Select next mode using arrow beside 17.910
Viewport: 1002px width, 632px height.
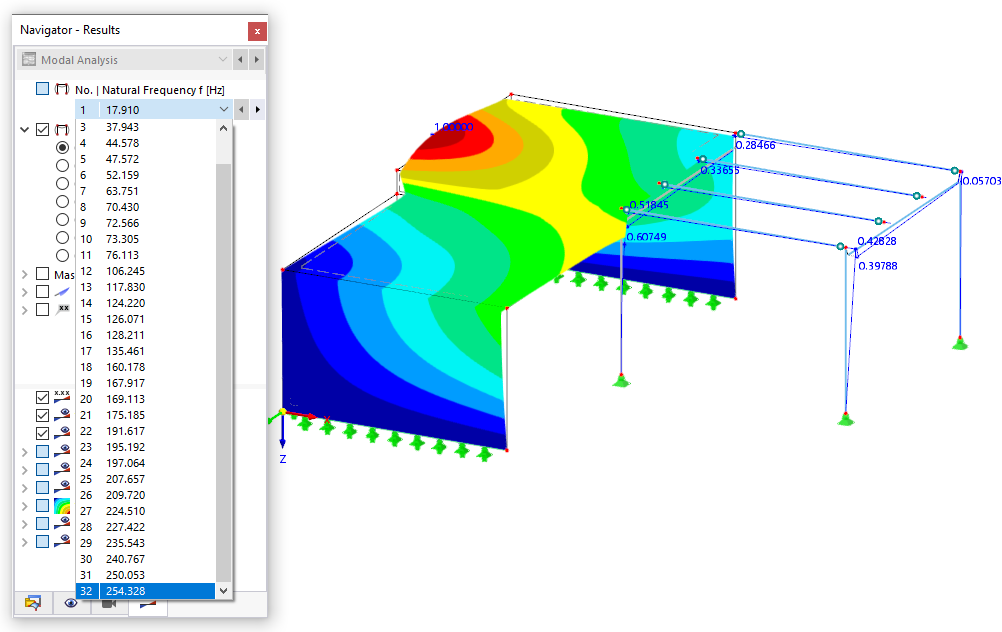coord(258,109)
